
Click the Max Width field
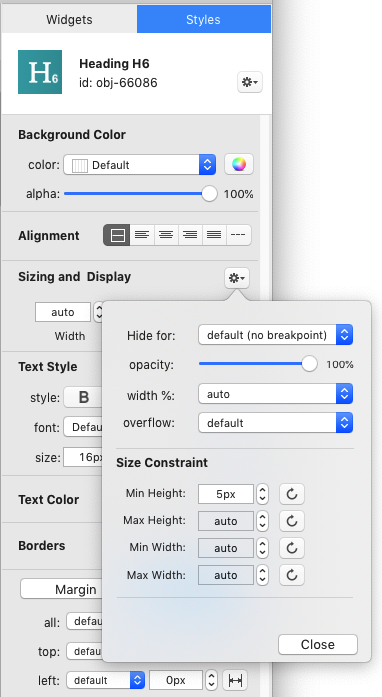(x=225, y=575)
